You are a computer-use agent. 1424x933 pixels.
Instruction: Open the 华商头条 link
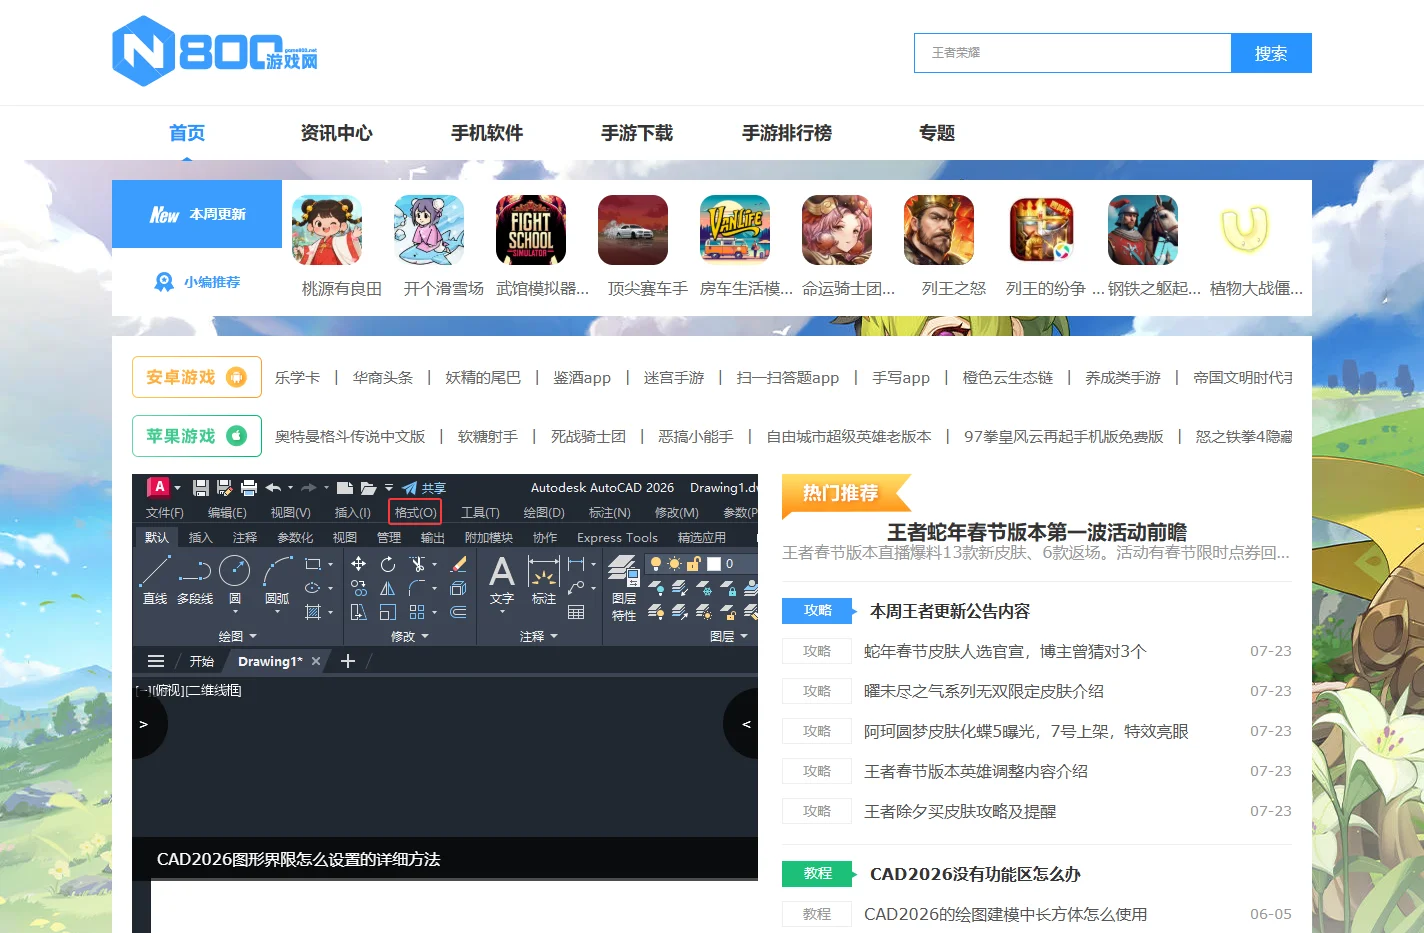[x=383, y=377]
